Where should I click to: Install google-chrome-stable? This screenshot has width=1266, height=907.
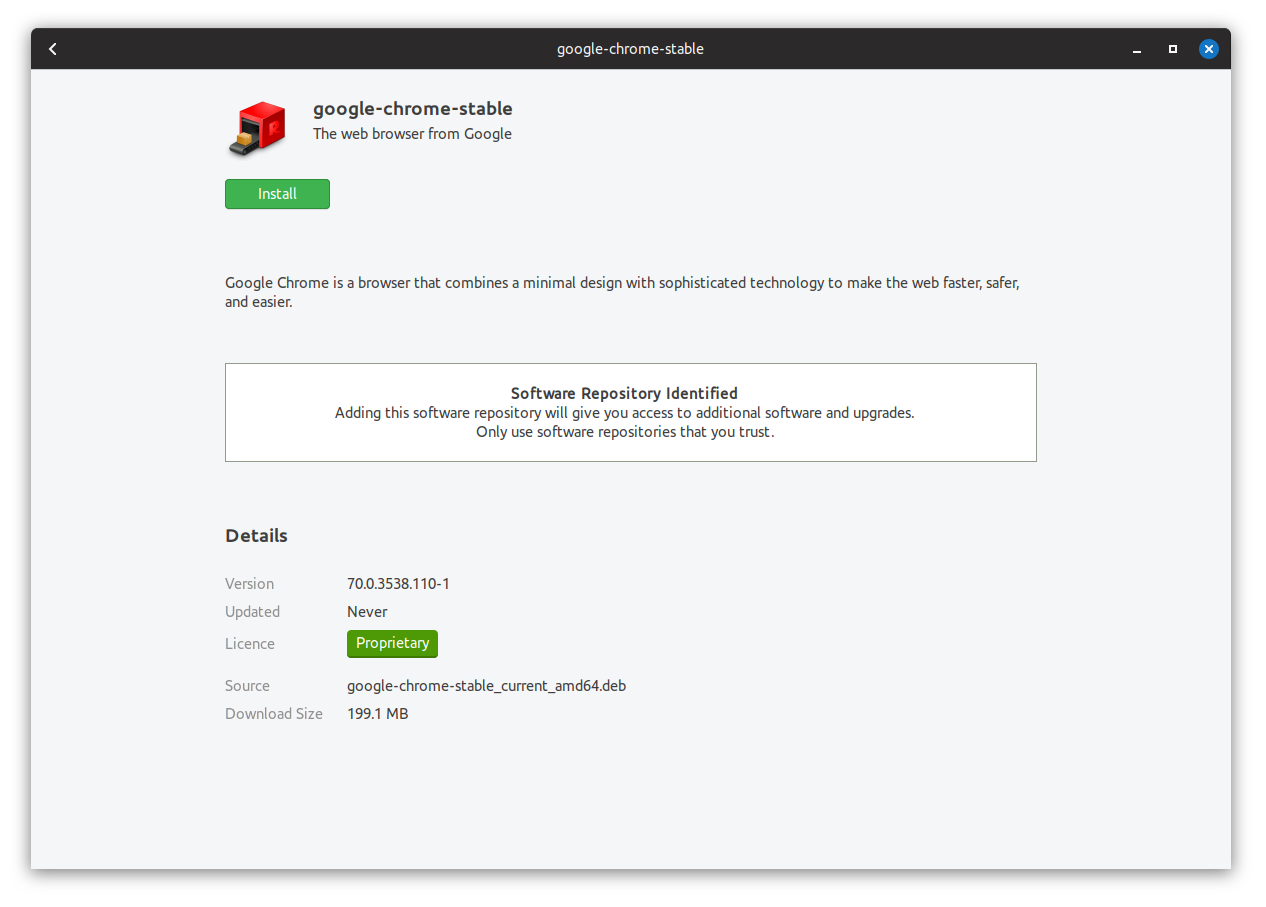[277, 194]
